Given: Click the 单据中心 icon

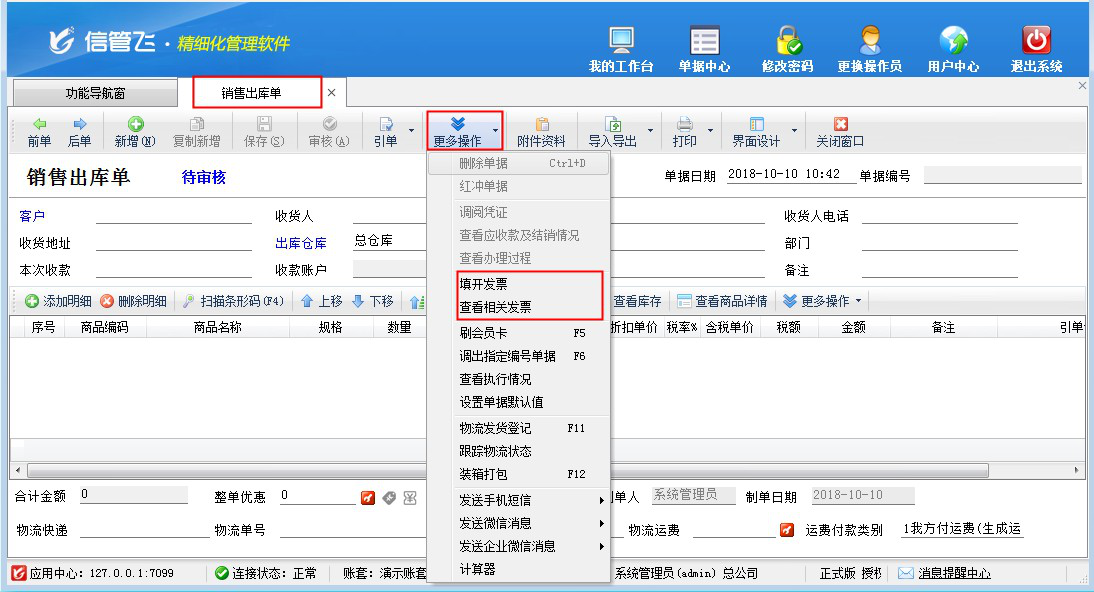Looking at the screenshot, I should (x=704, y=41).
